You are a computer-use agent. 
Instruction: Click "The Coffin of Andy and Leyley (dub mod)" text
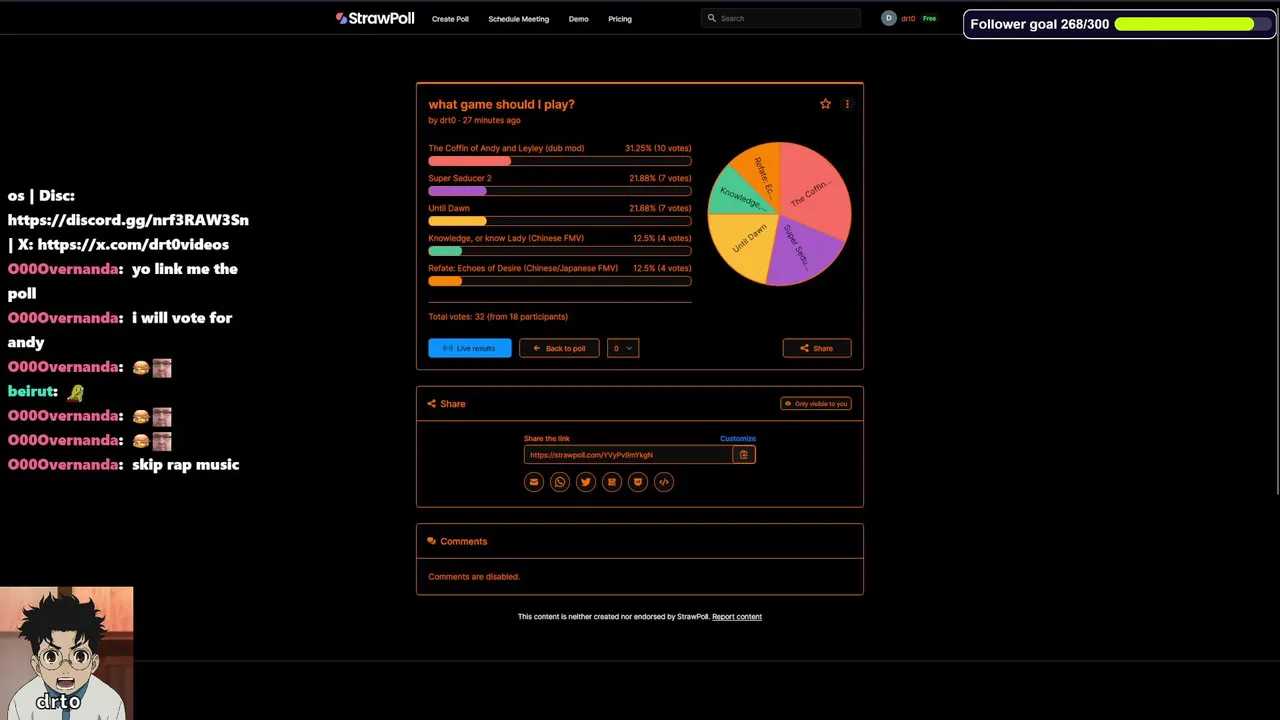pyautogui.click(x=506, y=148)
